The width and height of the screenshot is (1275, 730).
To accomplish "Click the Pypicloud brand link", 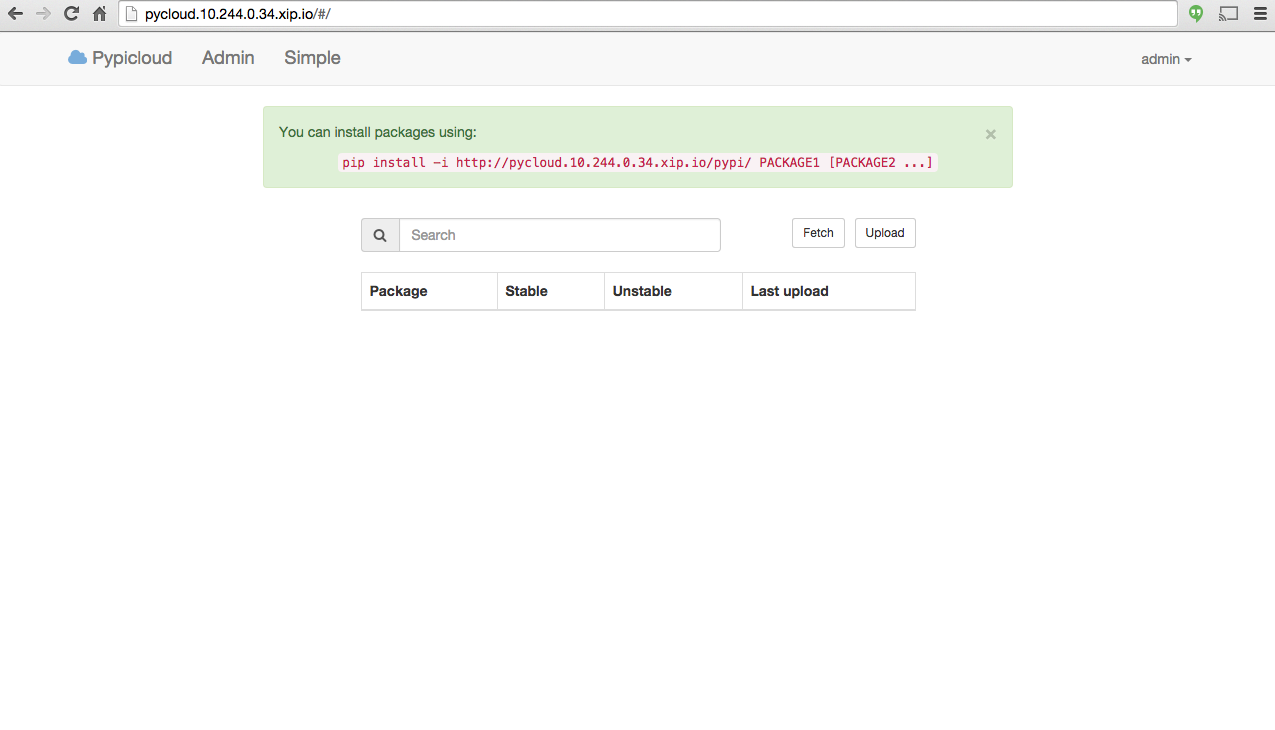I will click(x=120, y=58).
